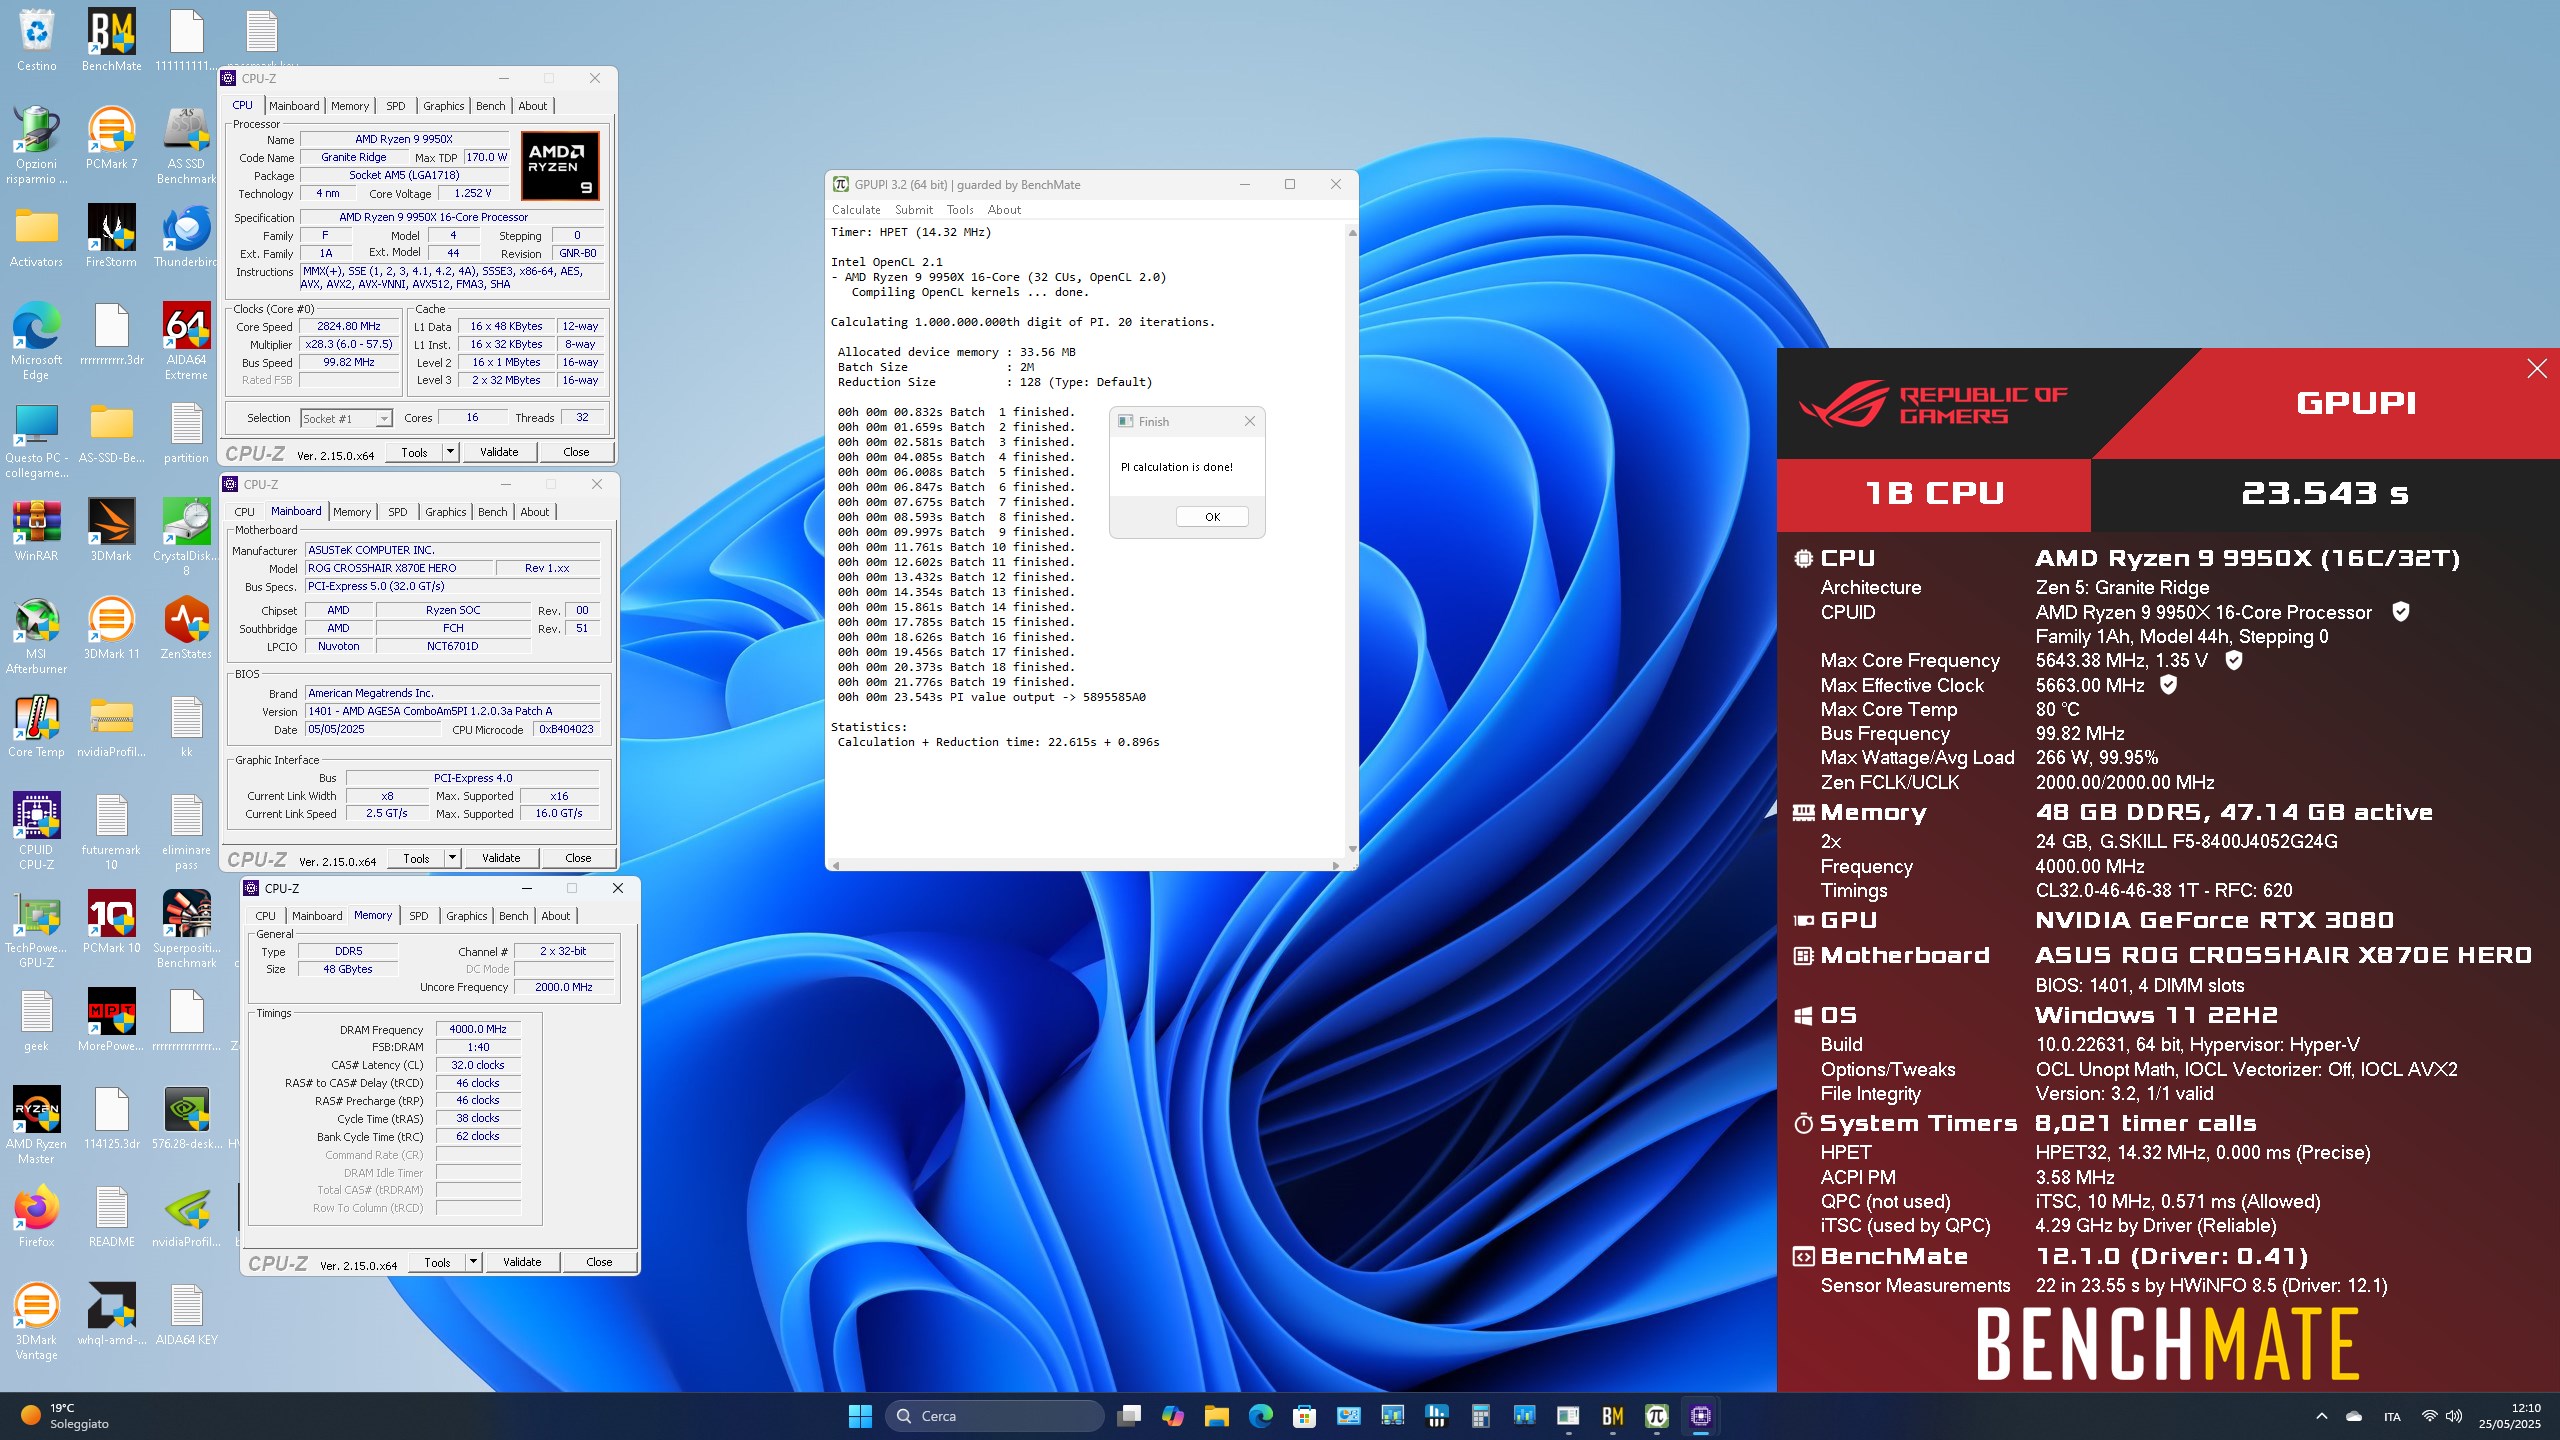Switch to Bench tab in top CPU-Z window

click(490, 106)
